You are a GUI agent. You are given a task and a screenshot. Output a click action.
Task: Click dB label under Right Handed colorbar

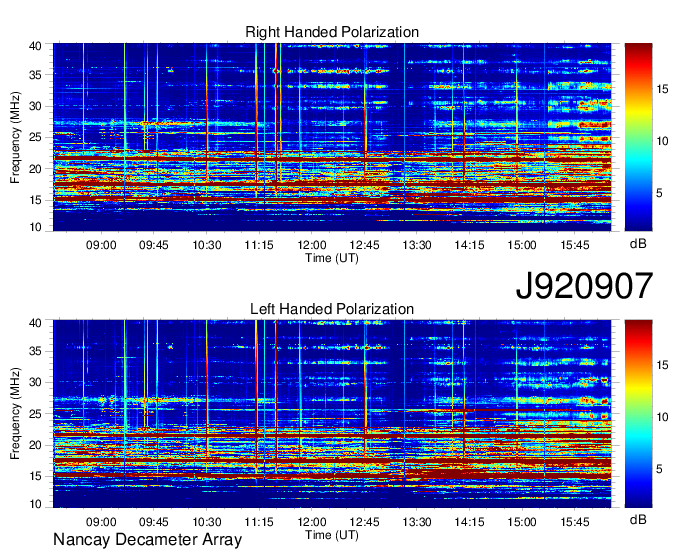(638, 244)
